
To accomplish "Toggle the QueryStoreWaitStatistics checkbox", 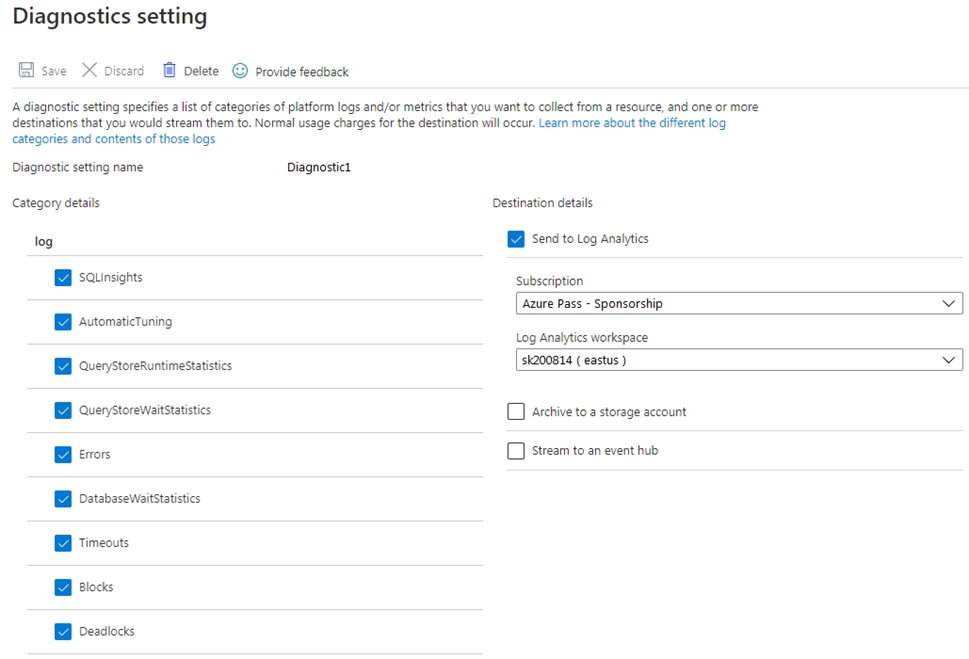I will (x=63, y=410).
